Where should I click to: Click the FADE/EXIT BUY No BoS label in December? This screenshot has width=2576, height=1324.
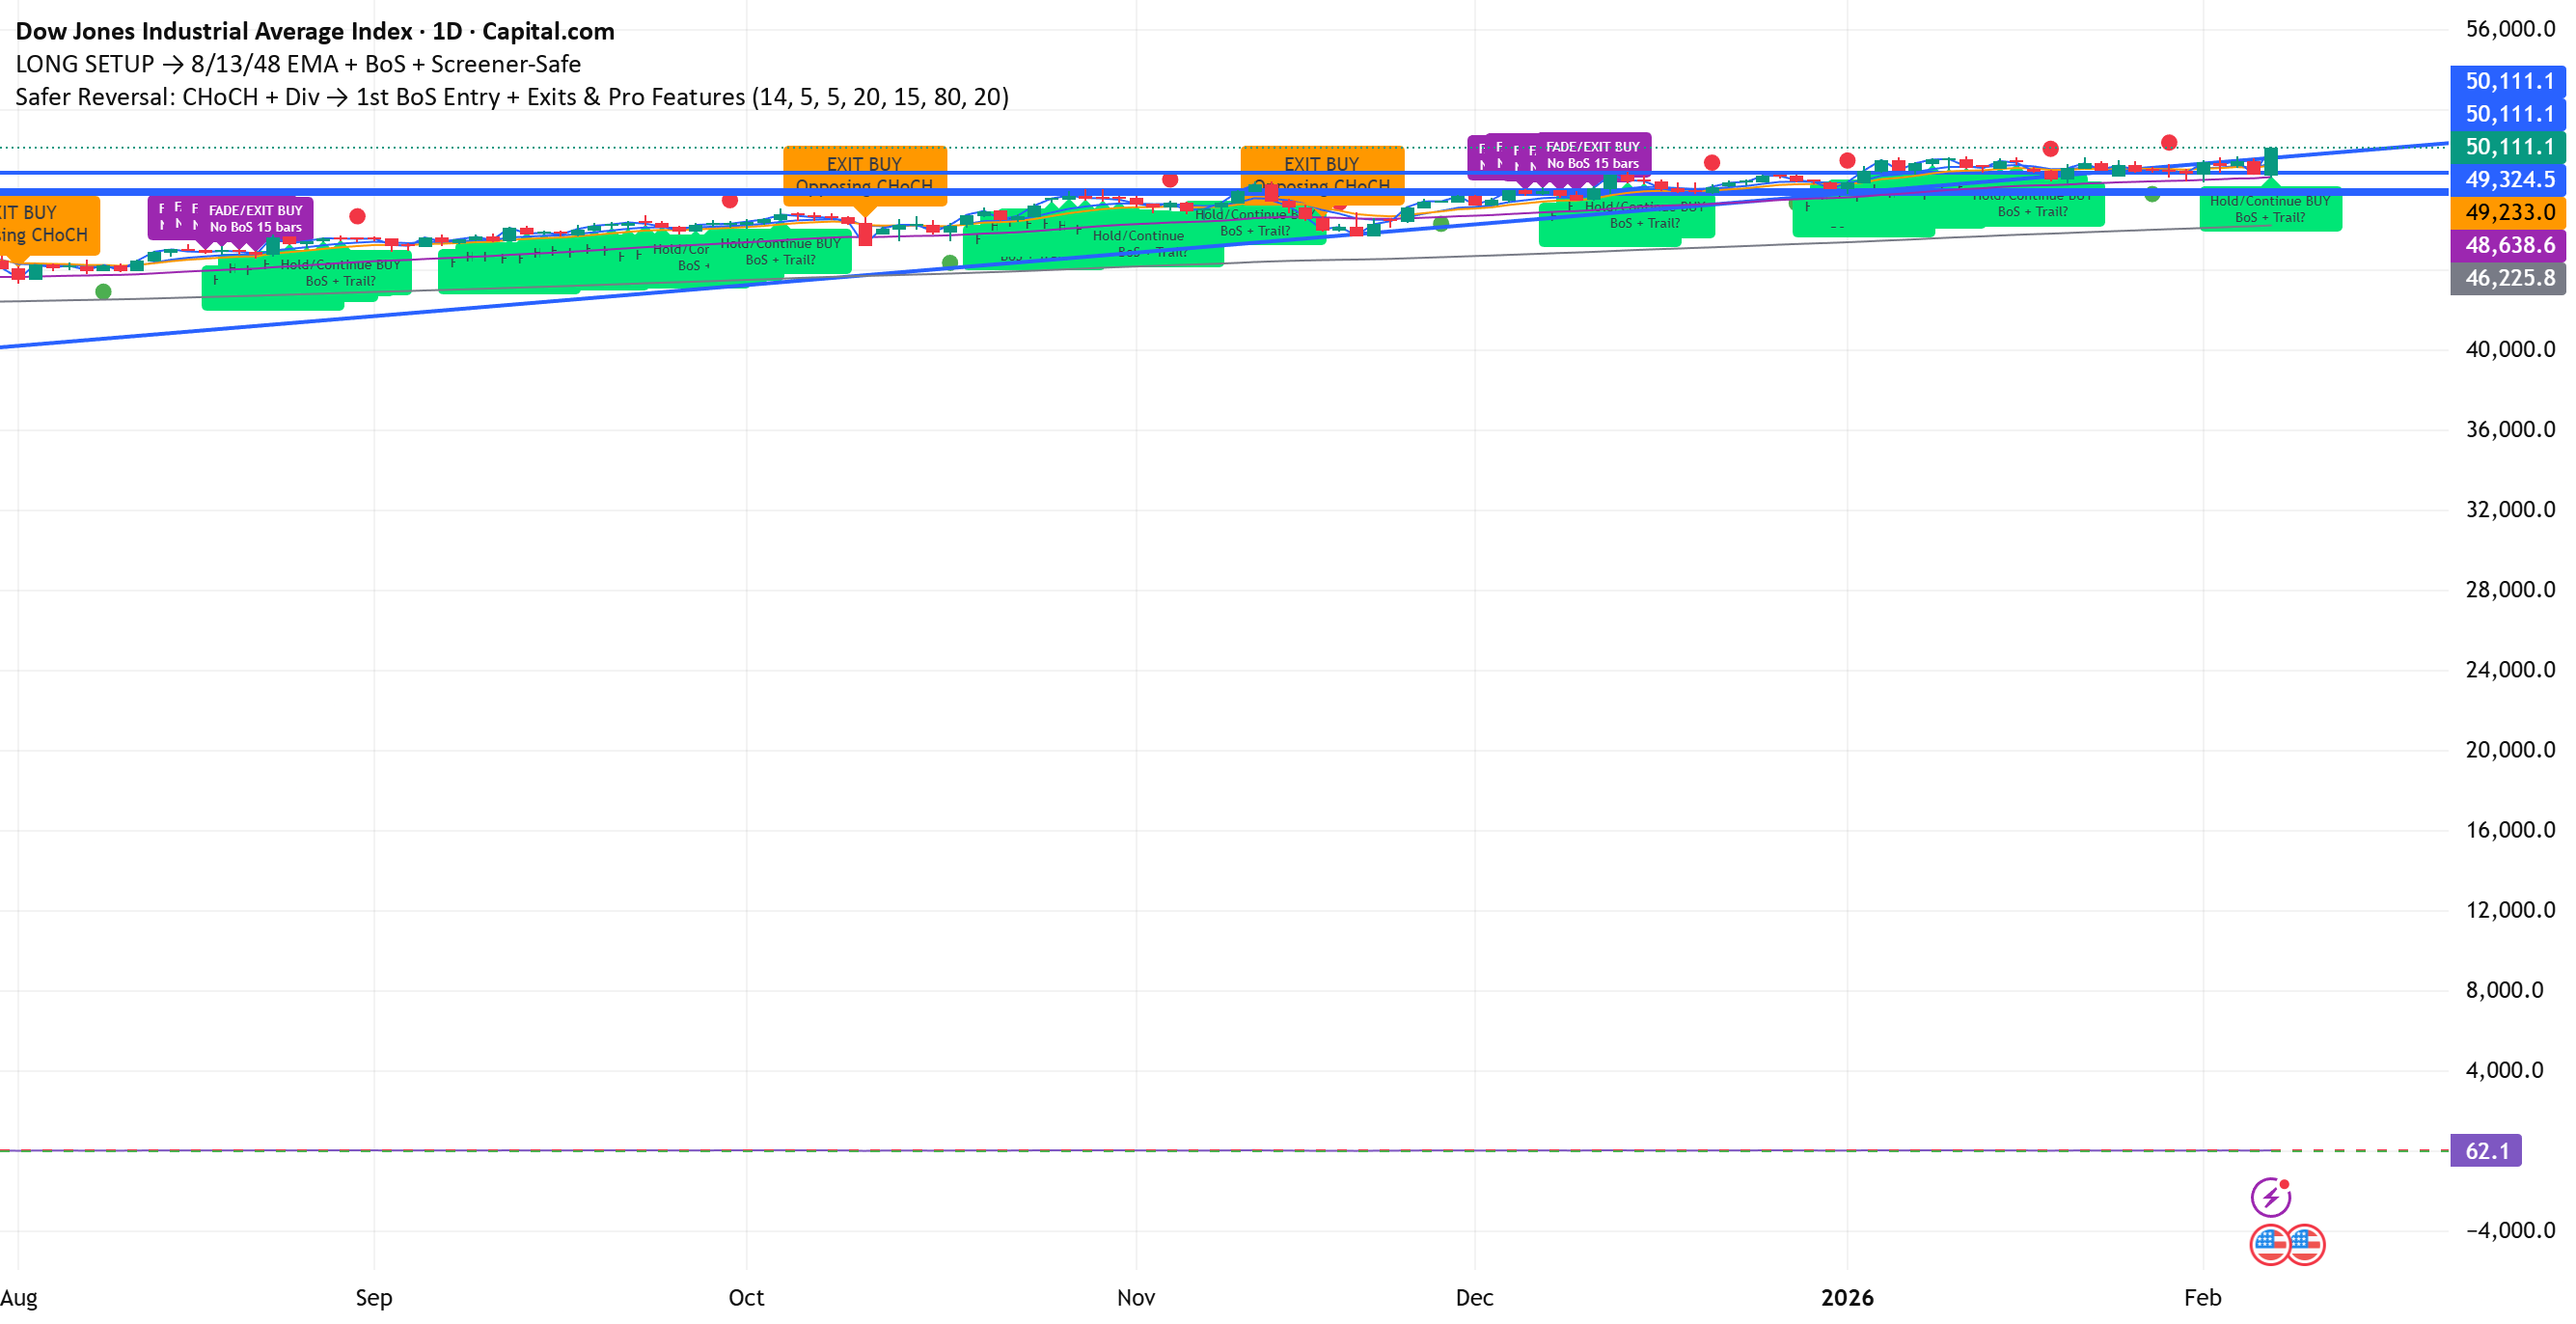[1593, 154]
